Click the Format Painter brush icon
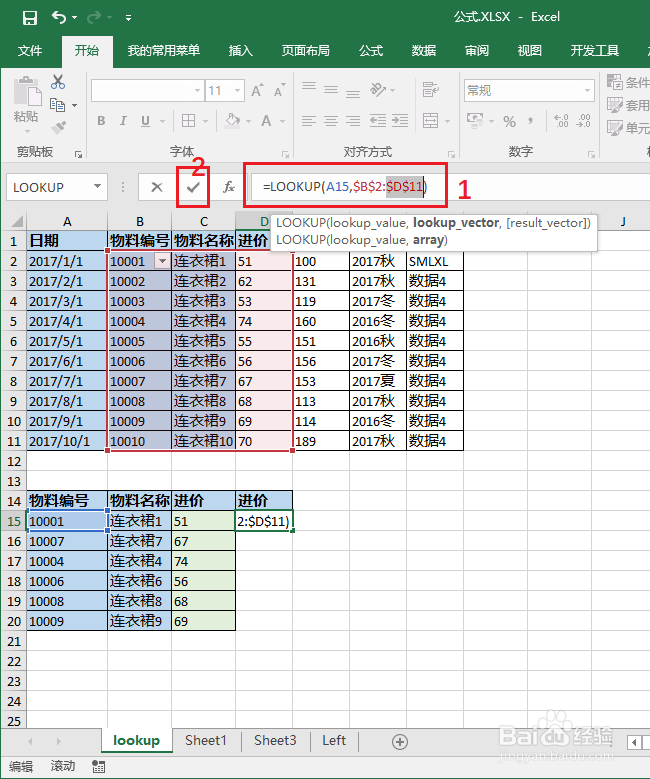The width and height of the screenshot is (650, 779). click(58, 128)
